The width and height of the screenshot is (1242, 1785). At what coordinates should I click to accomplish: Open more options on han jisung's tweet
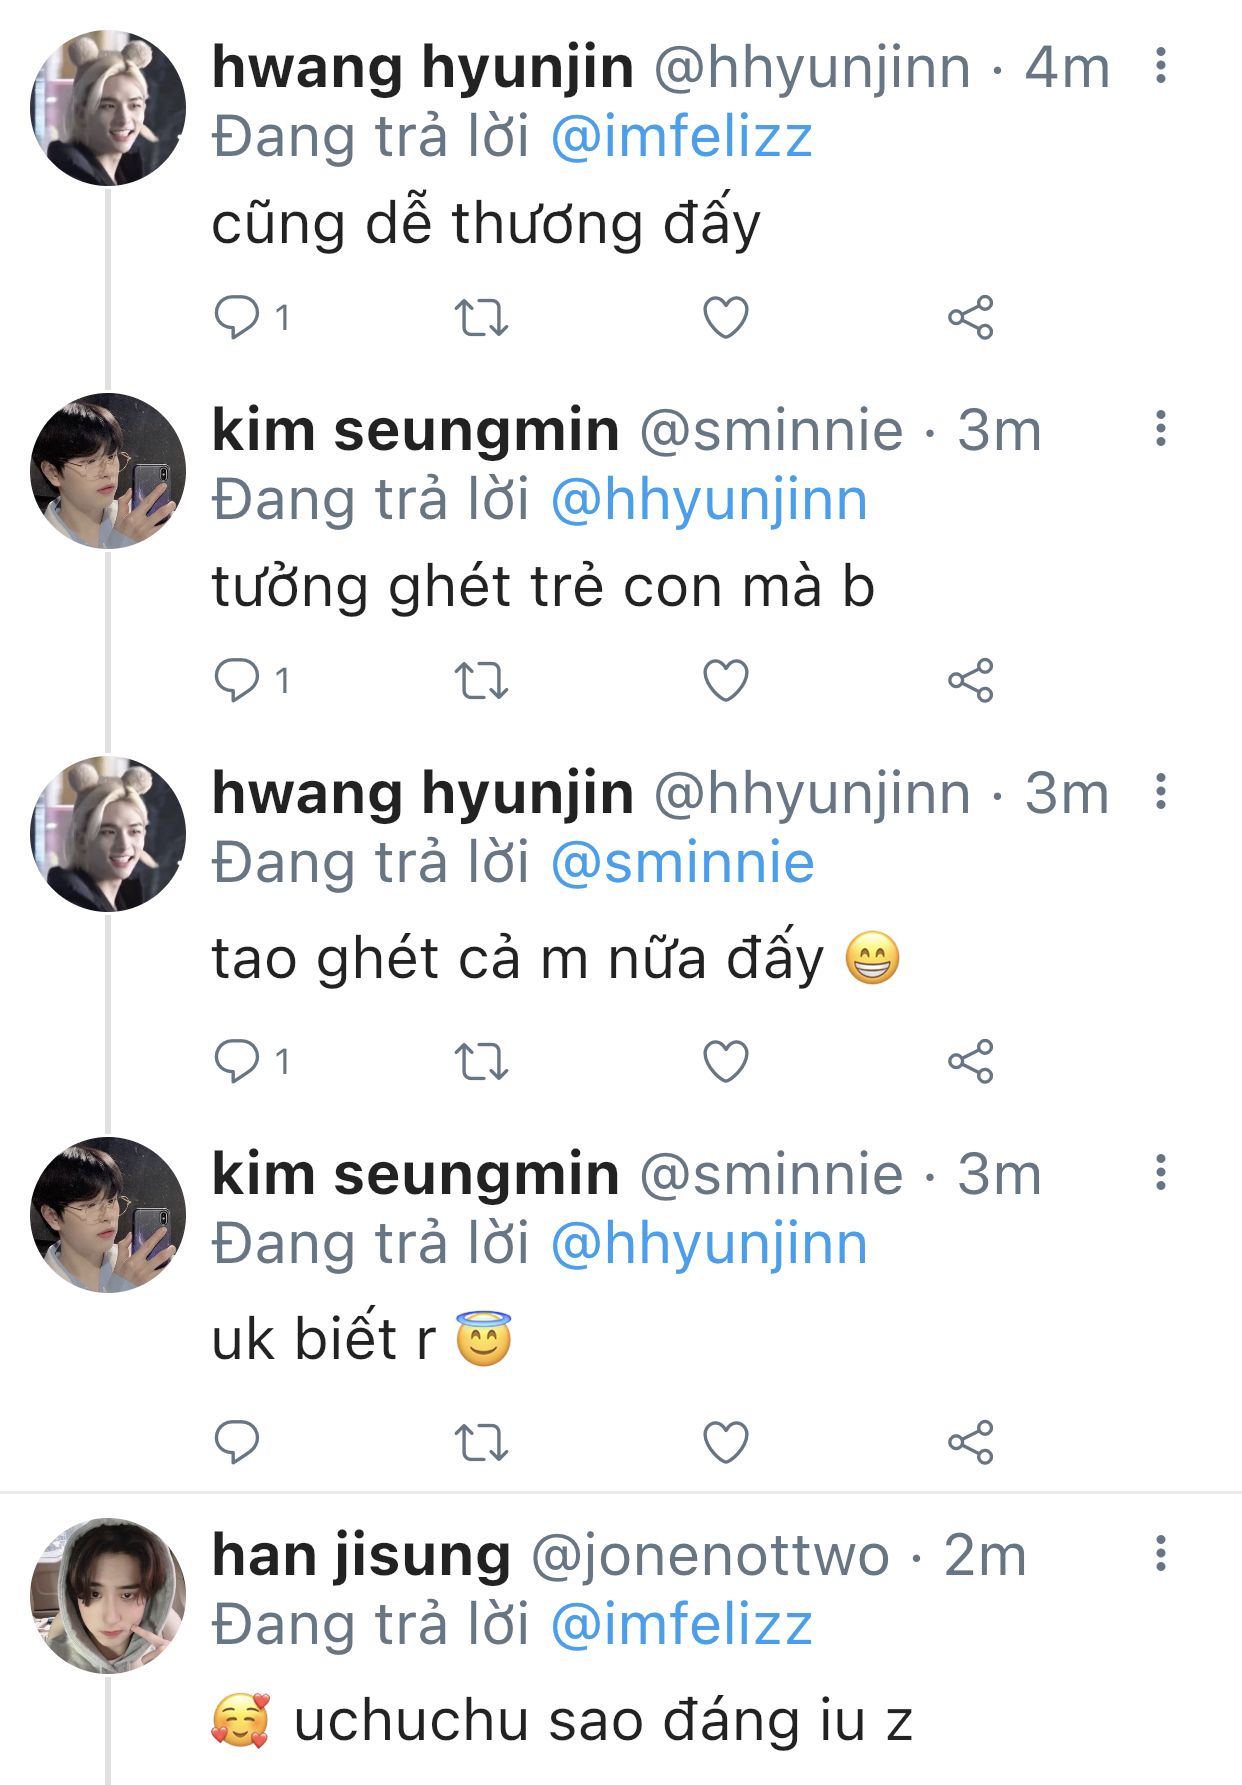tap(1160, 1554)
